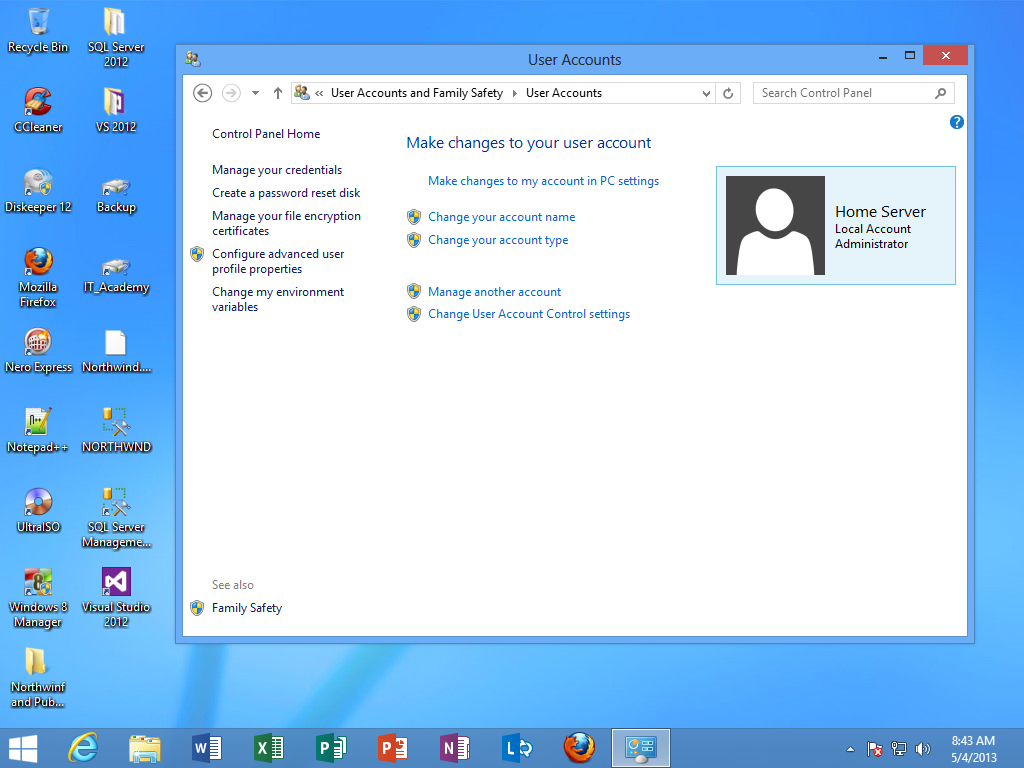The width and height of the screenshot is (1024, 768).
Task: Select Nero Express shortcut
Action: click(x=38, y=351)
